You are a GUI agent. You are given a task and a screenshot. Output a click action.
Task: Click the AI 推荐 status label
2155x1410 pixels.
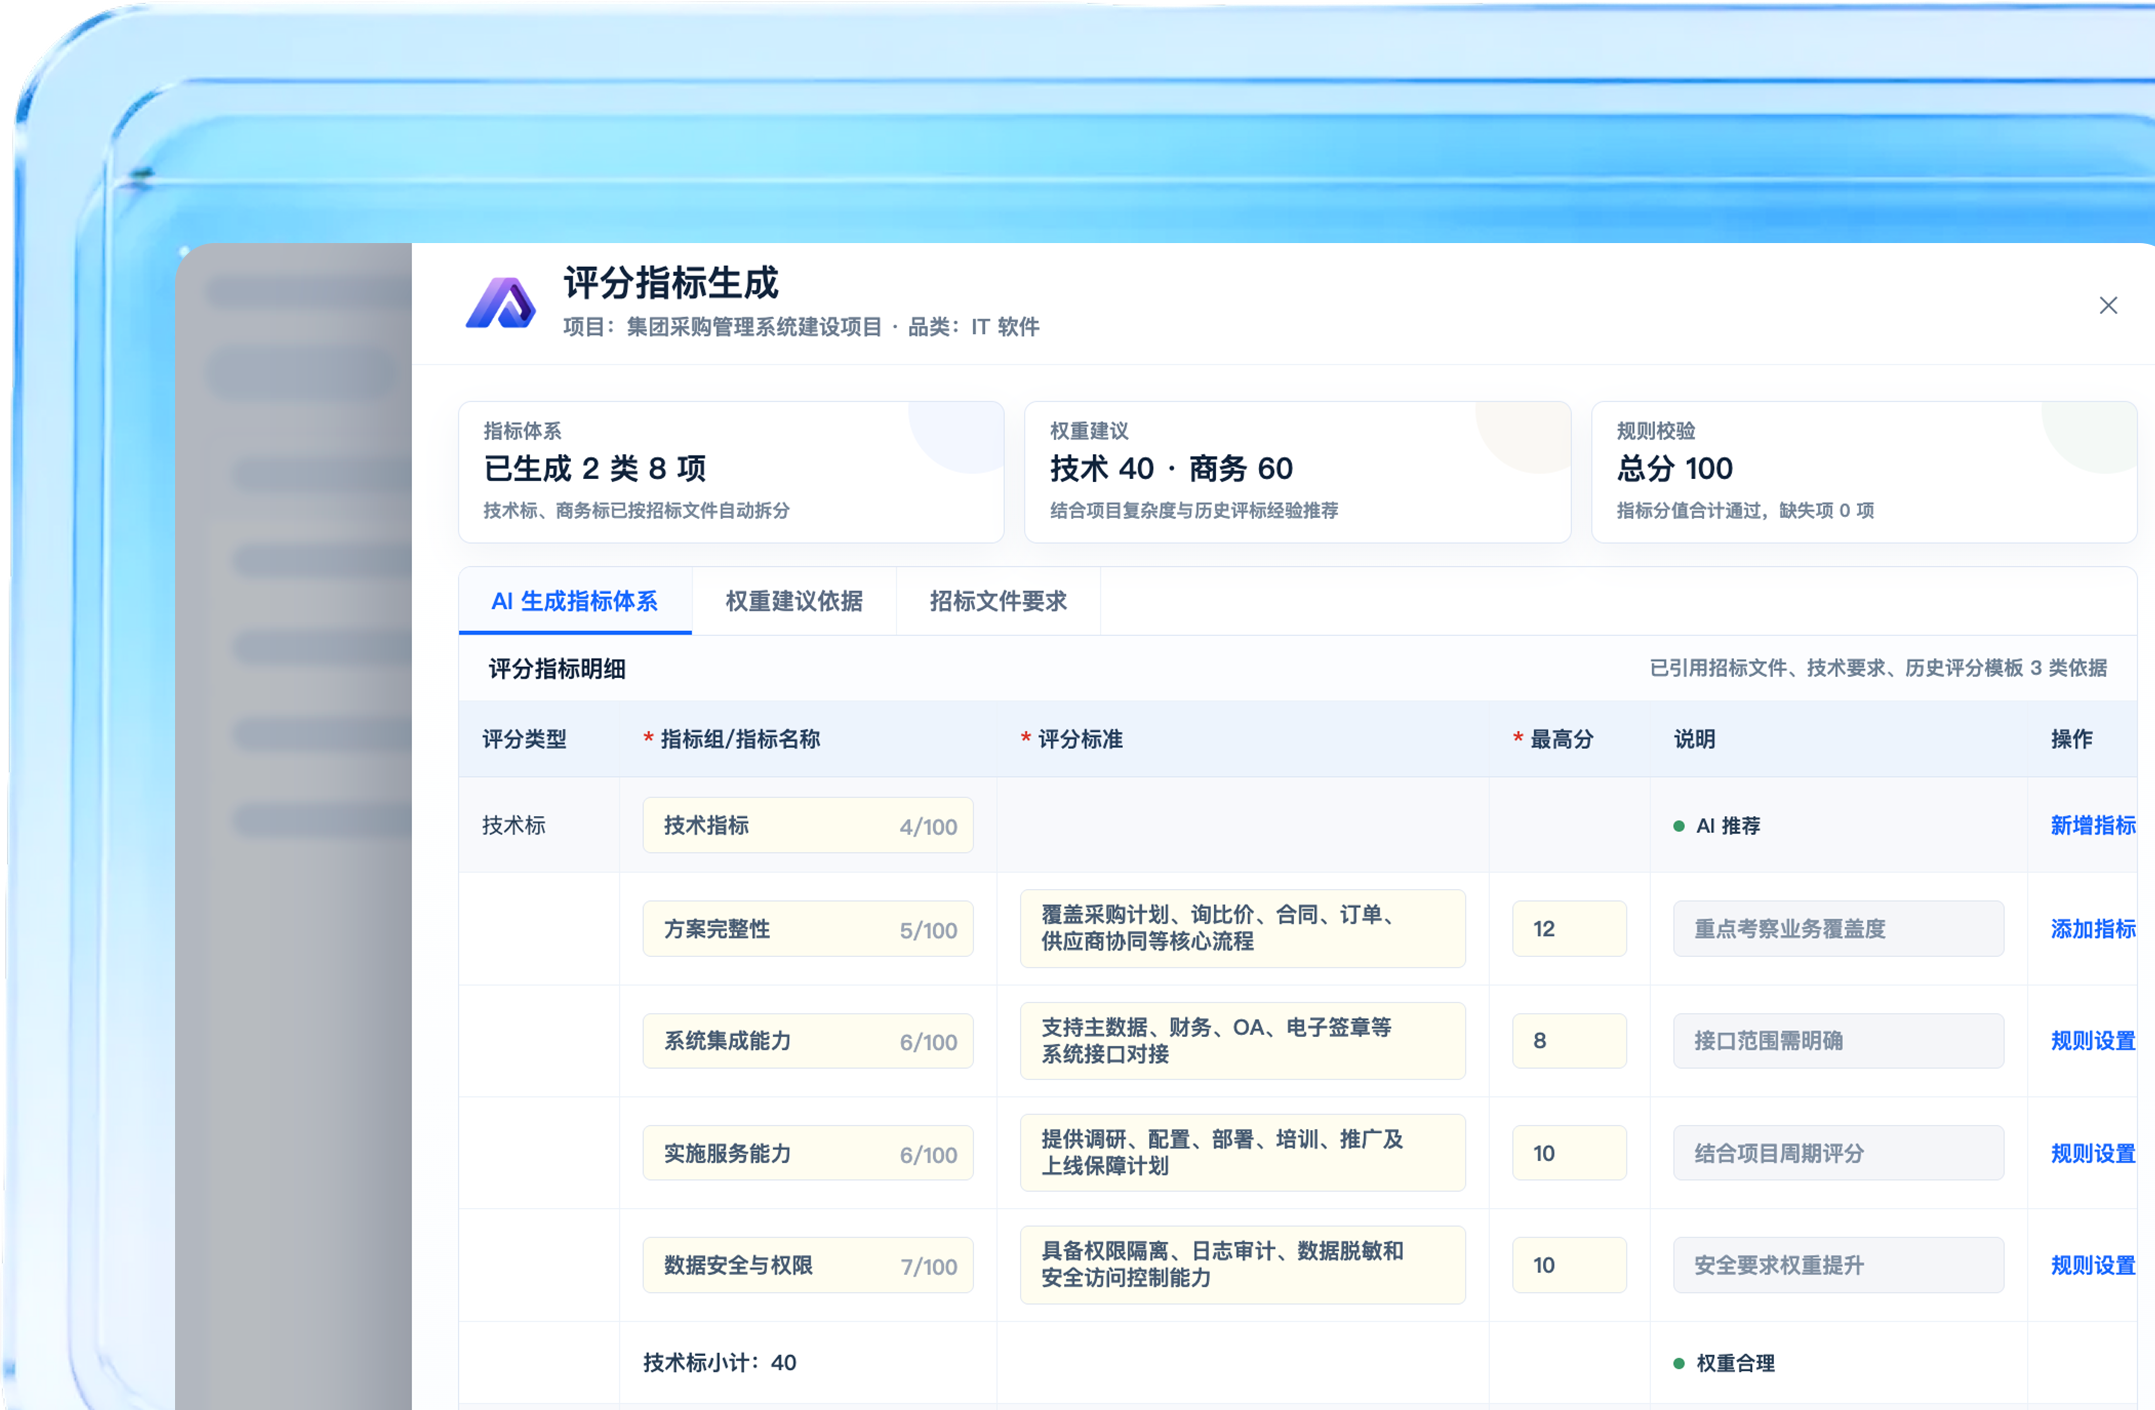[x=1717, y=826]
